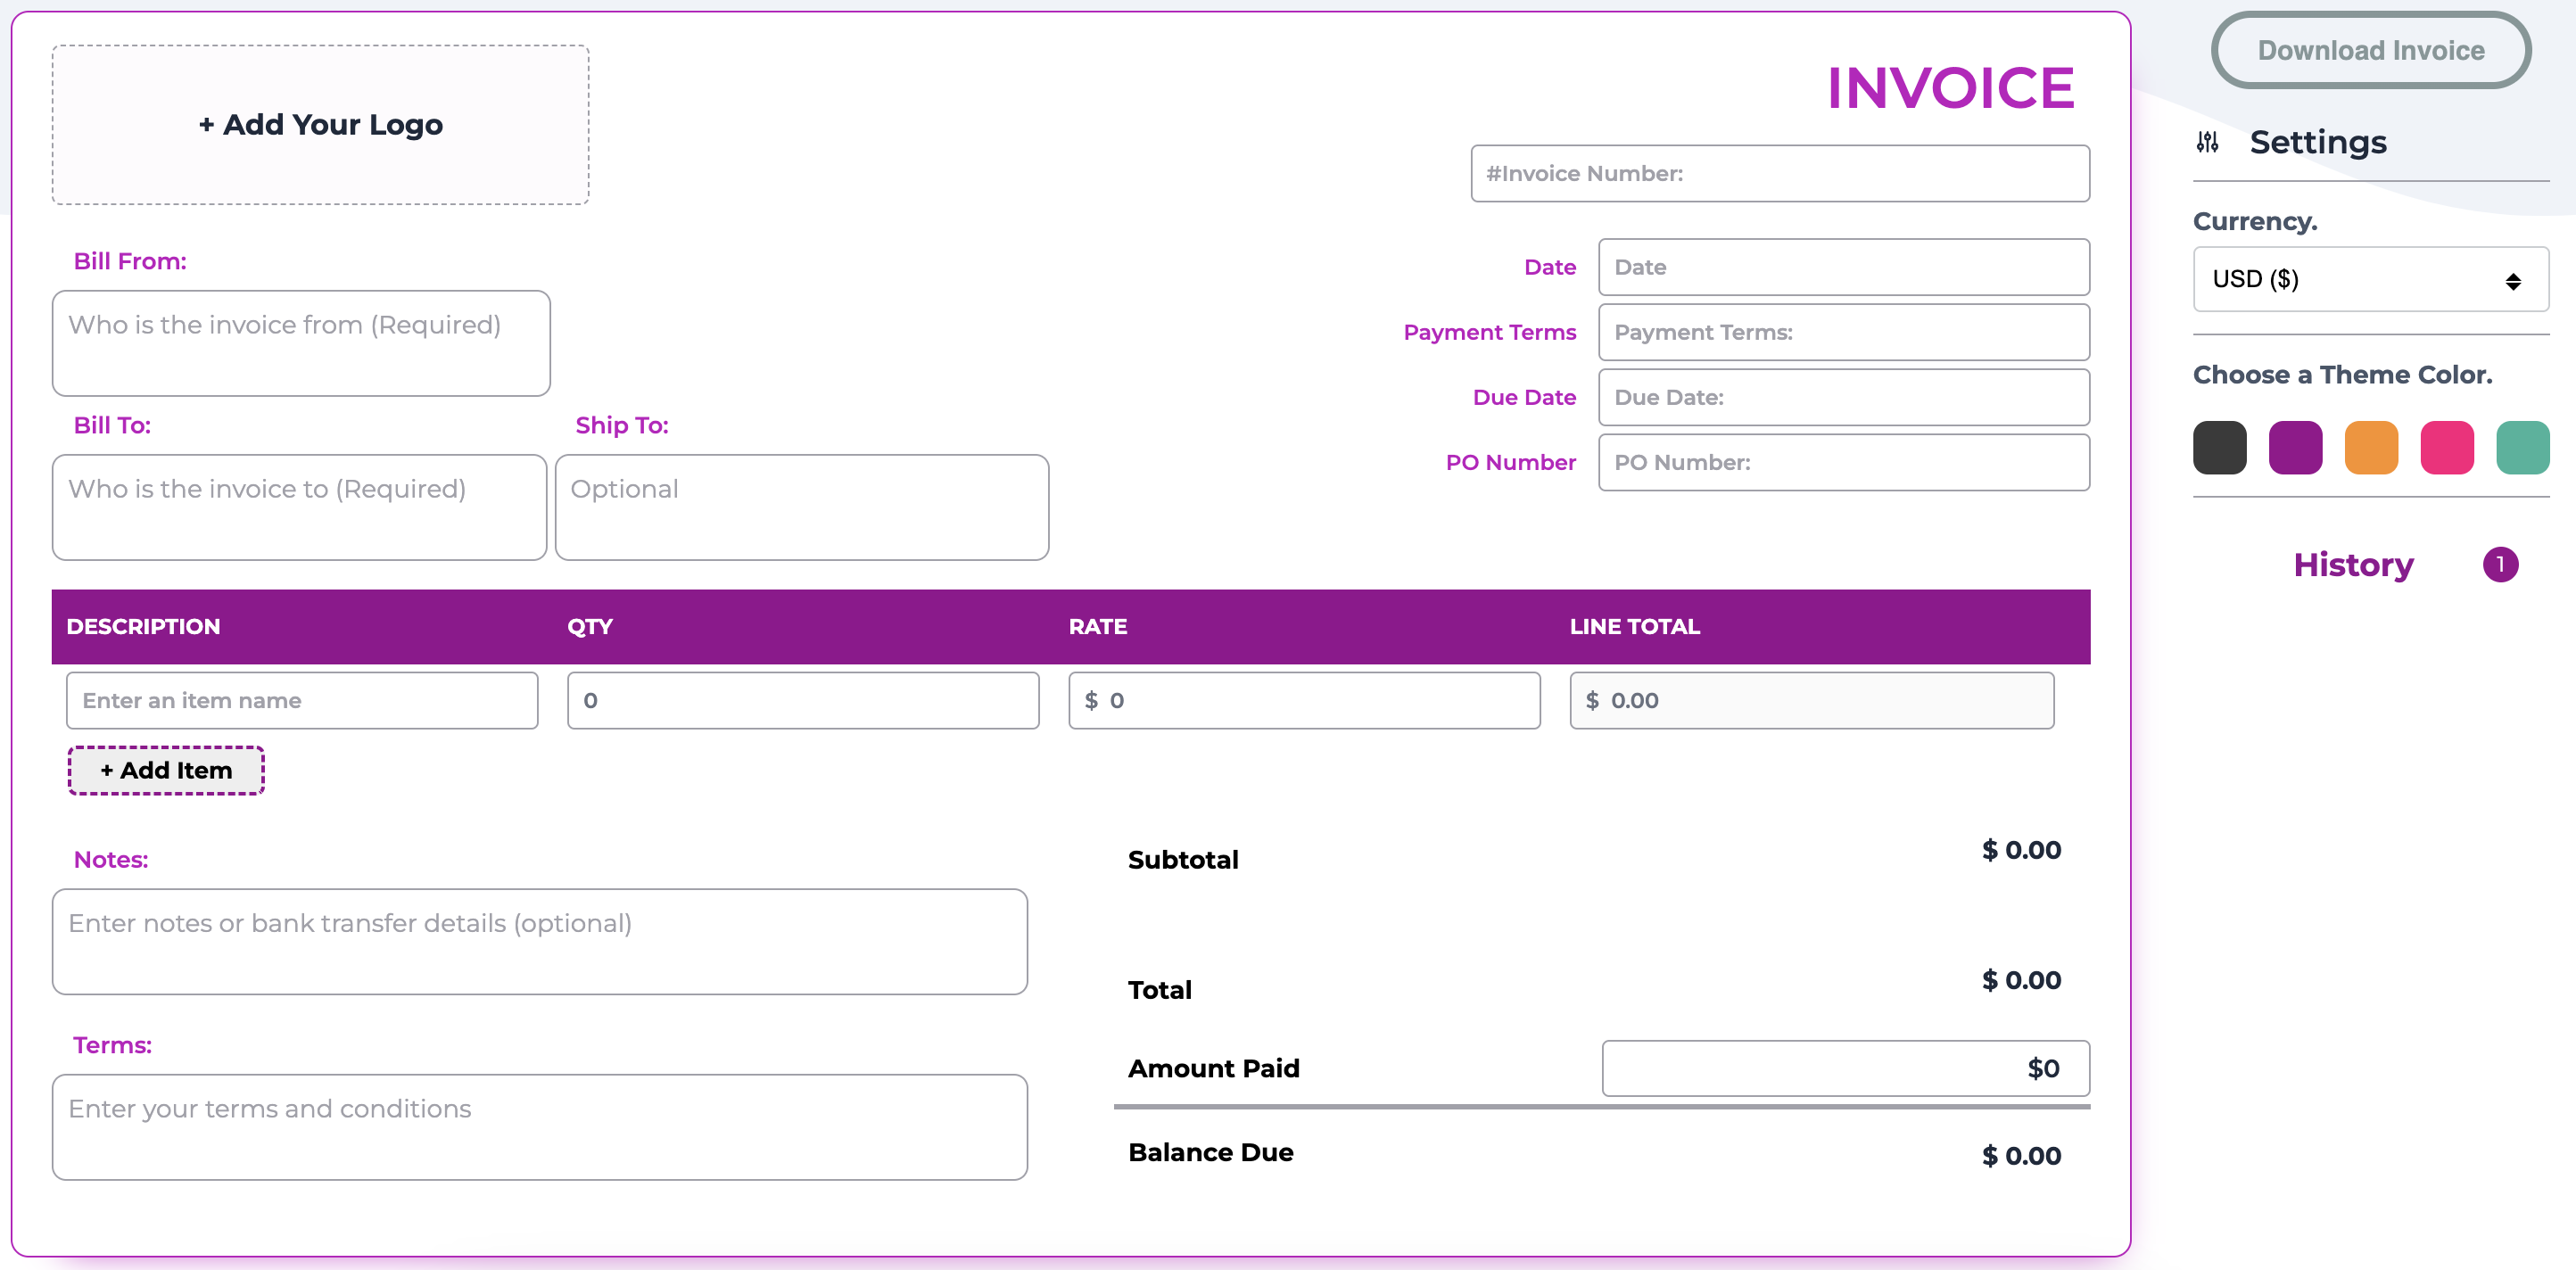Open the History panel

[x=2352, y=564]
